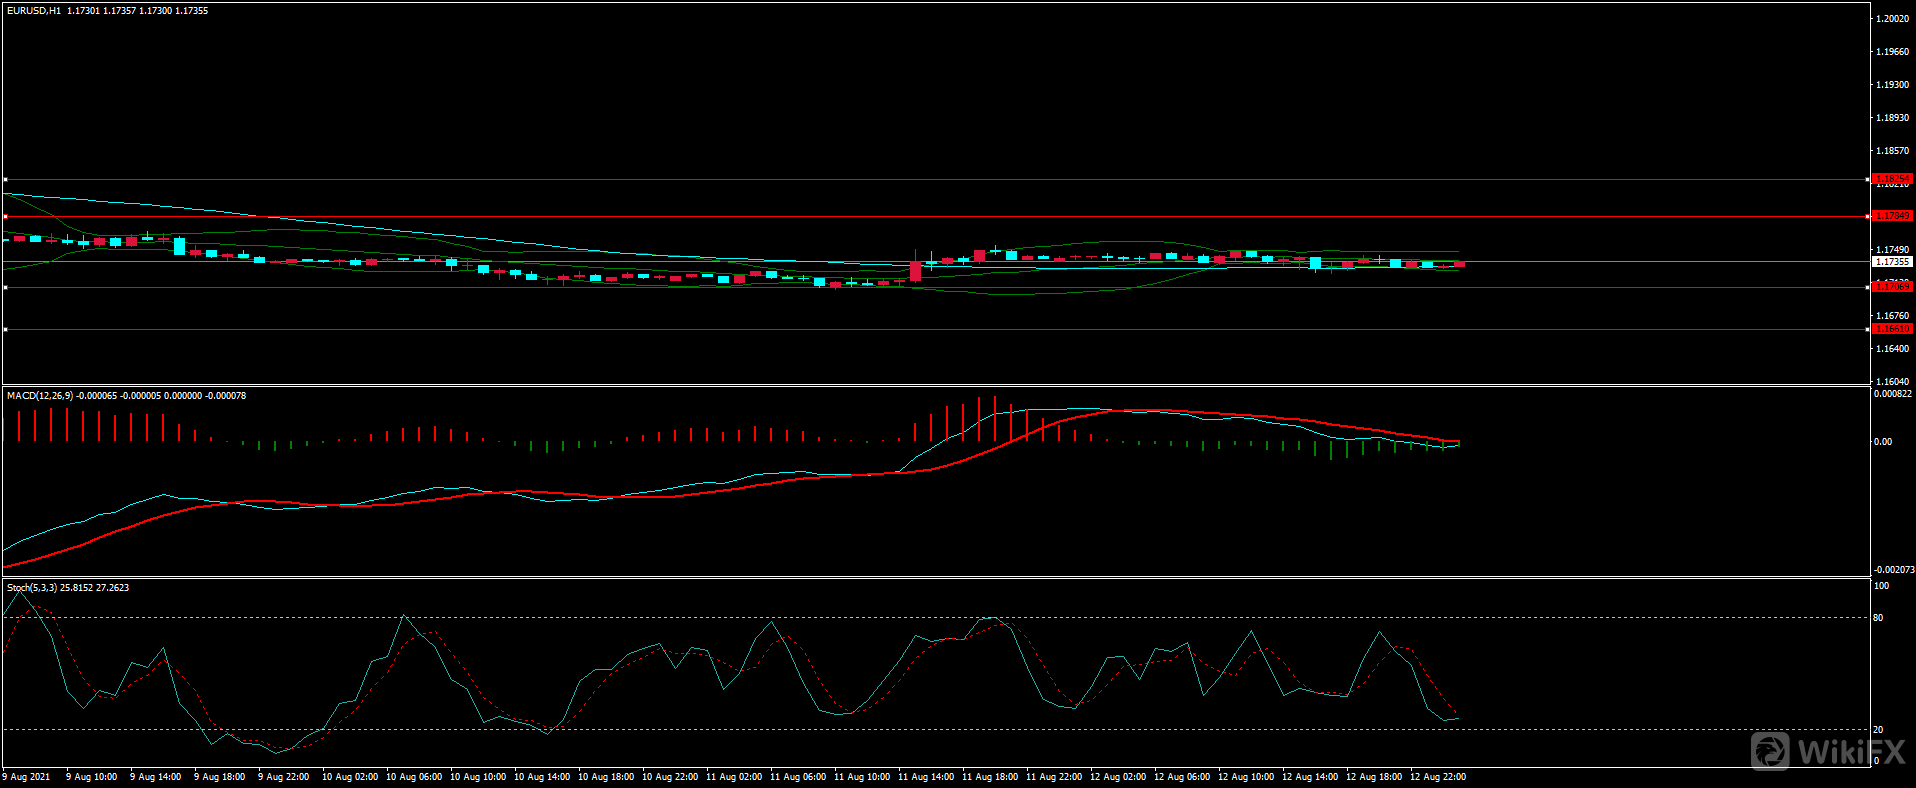Select the 12 Aug 22:00 time label
The image size is (1916, 788).
click(1437, 777)
